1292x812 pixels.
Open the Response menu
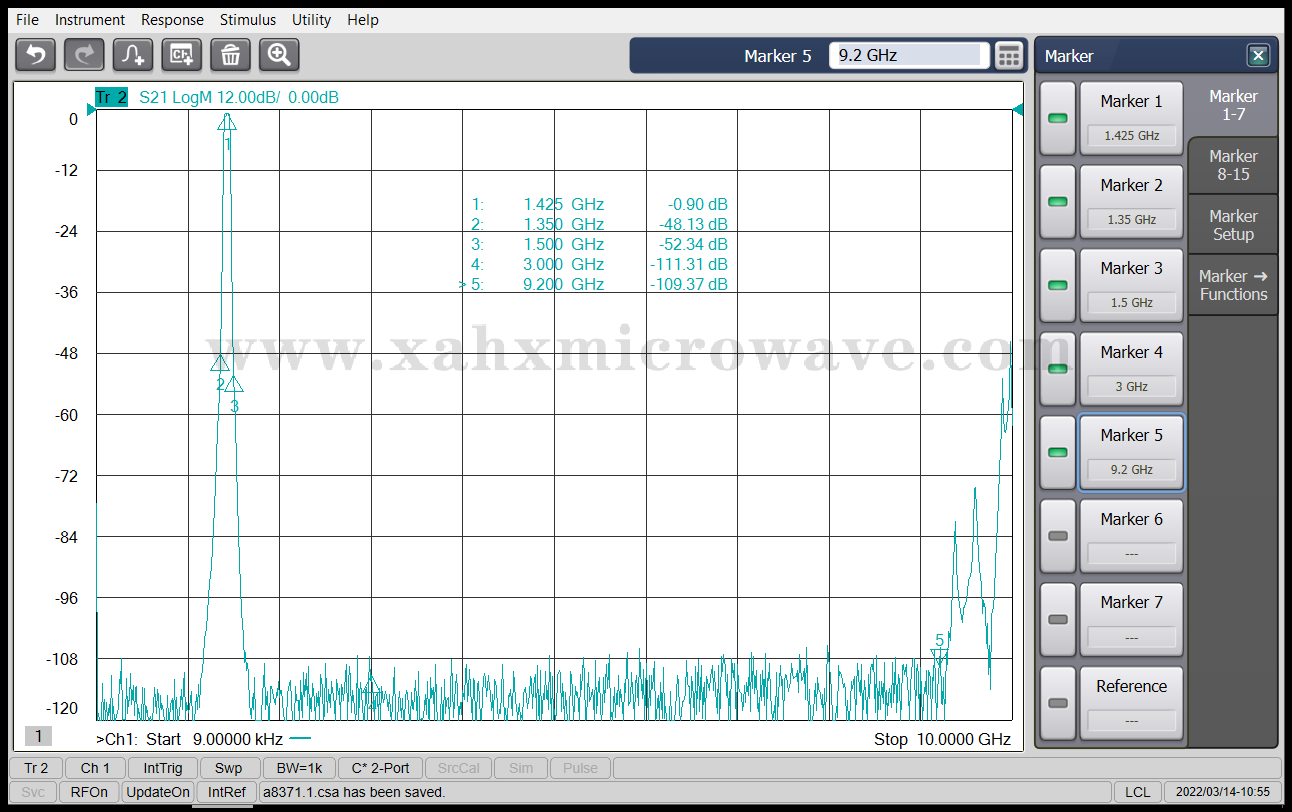coord(172,19)
